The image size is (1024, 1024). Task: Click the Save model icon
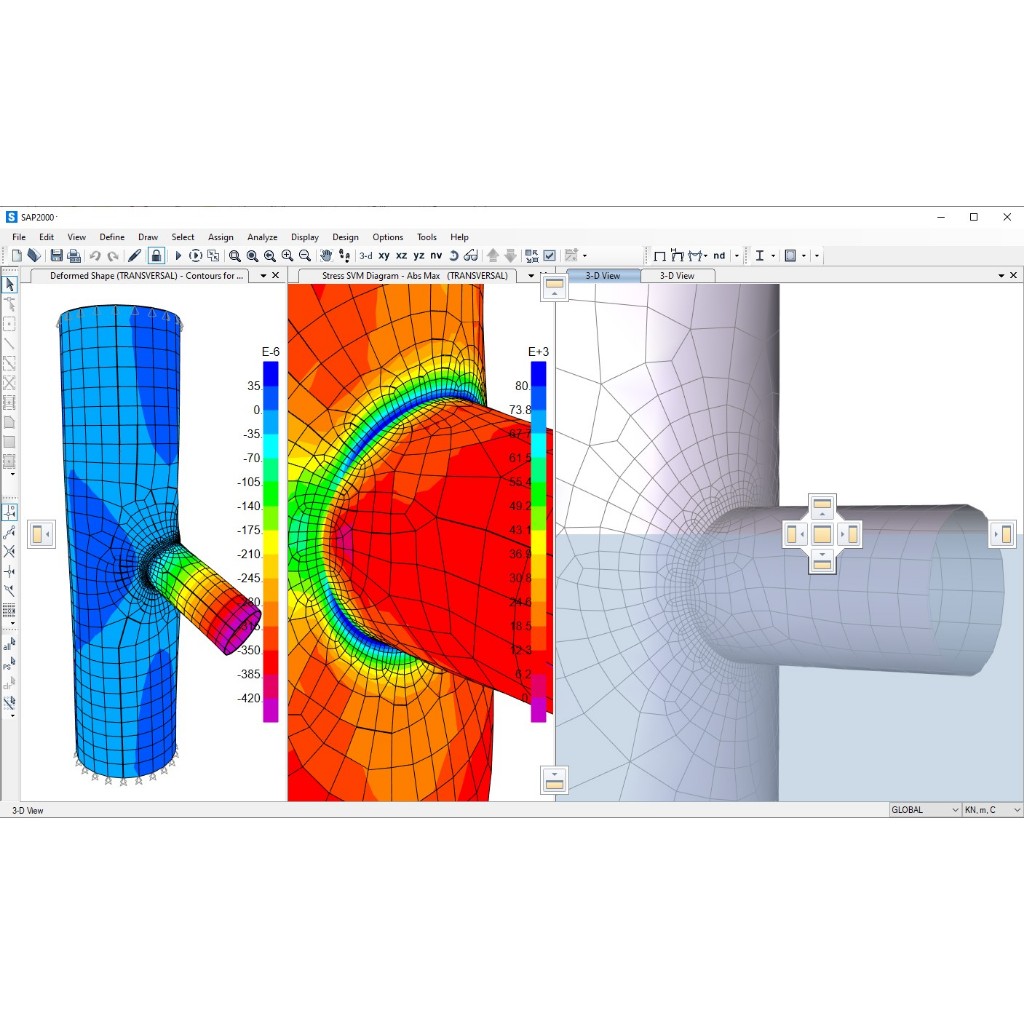coord(56,255)
